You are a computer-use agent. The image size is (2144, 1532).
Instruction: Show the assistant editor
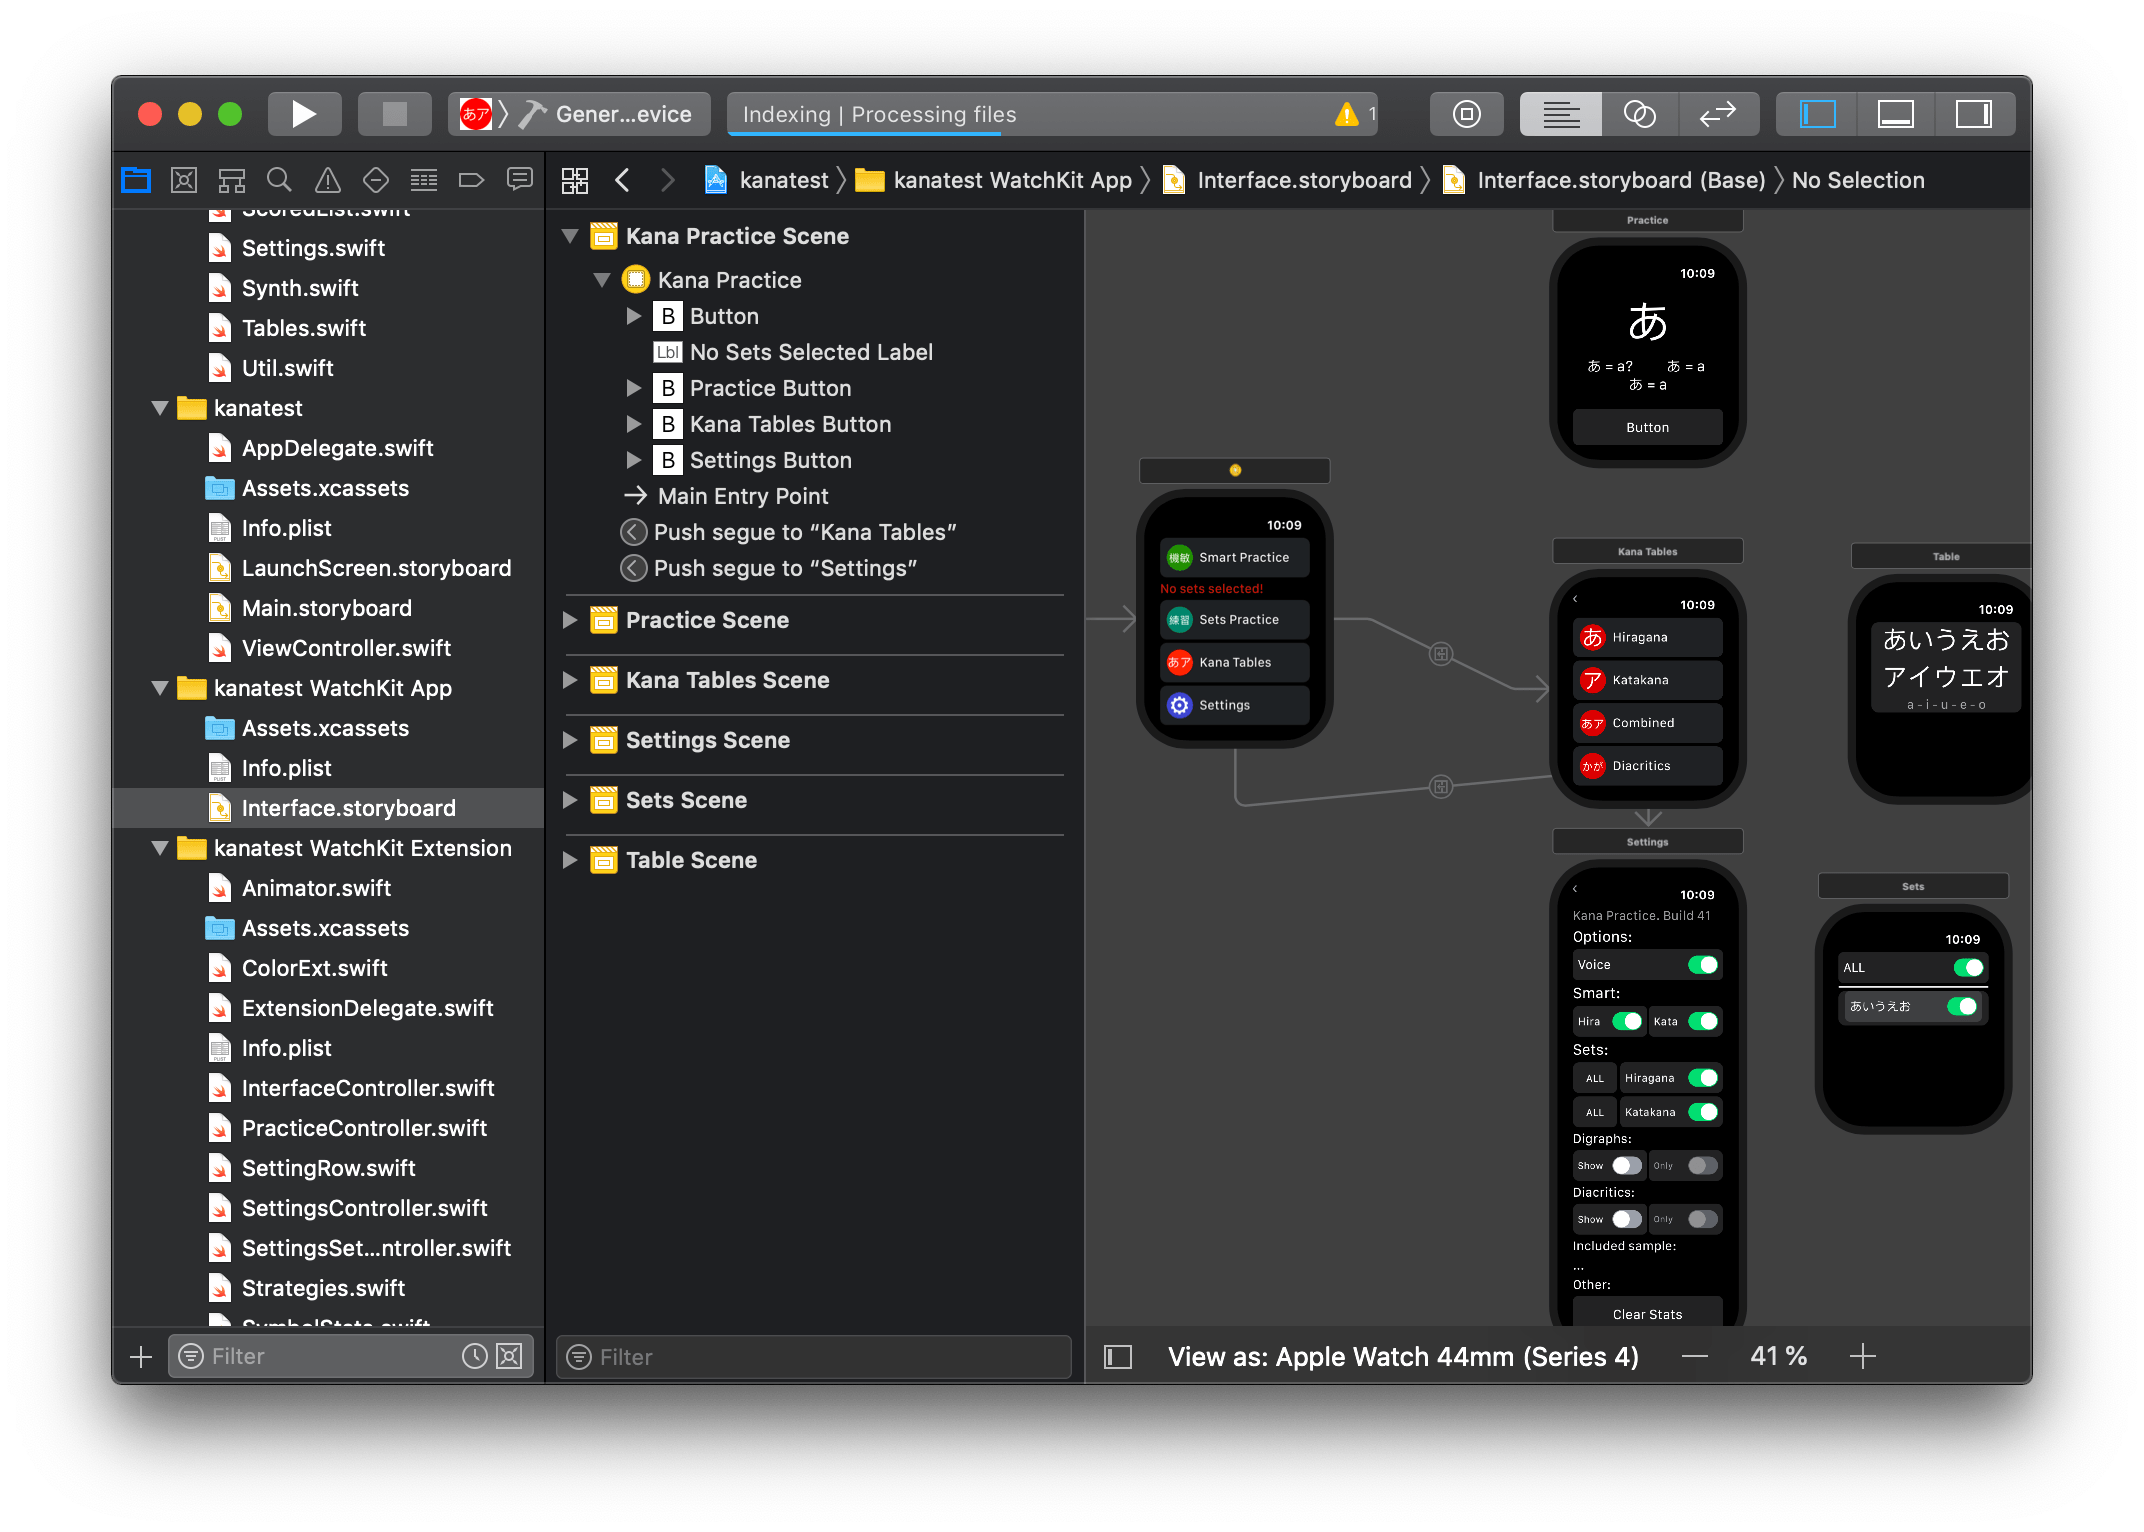pos(1639,114)
